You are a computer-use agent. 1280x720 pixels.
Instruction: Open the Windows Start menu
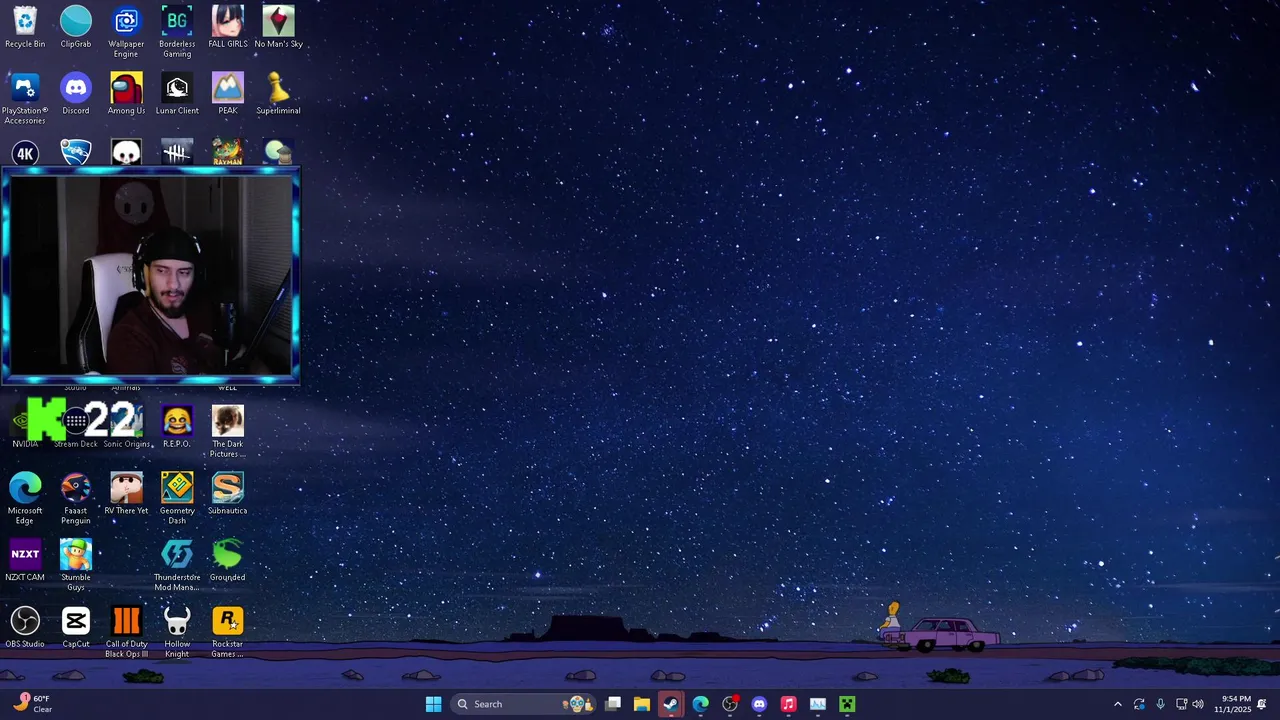[433, 704]
